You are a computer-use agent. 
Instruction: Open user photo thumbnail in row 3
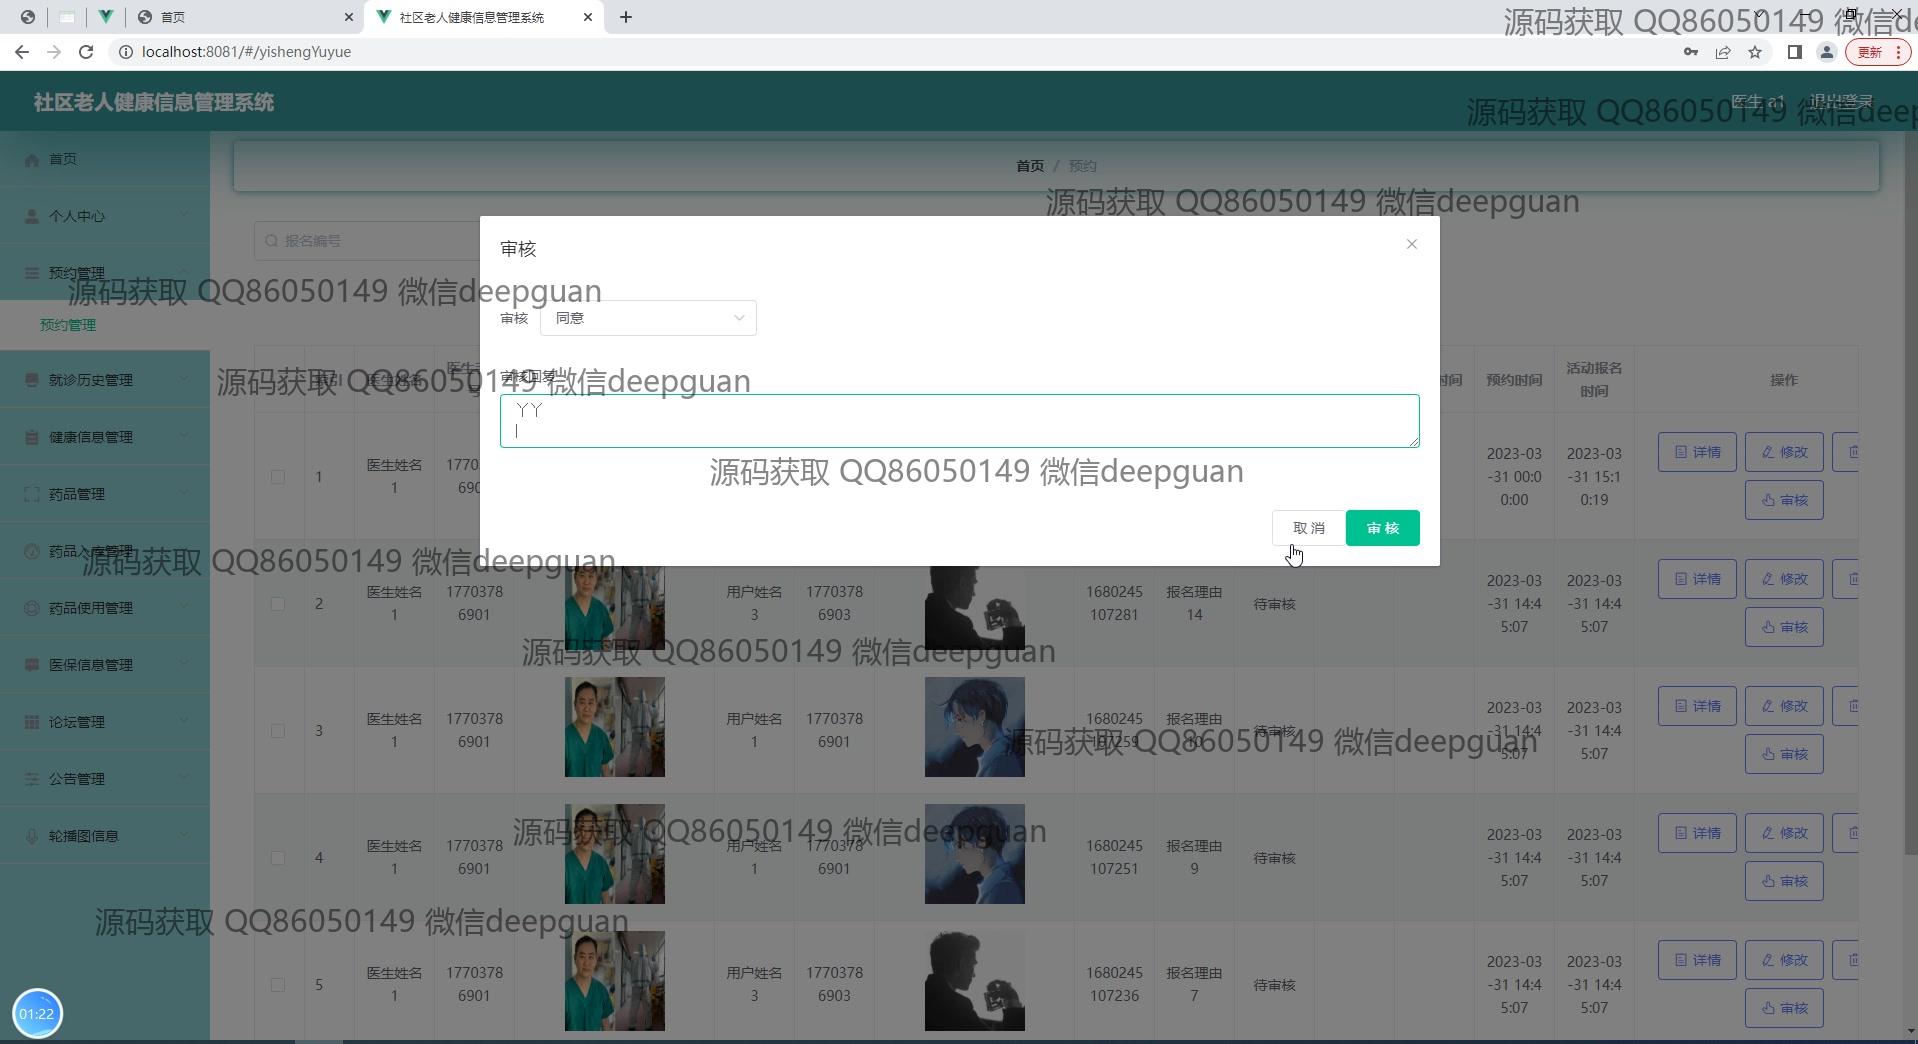point(974,727)
